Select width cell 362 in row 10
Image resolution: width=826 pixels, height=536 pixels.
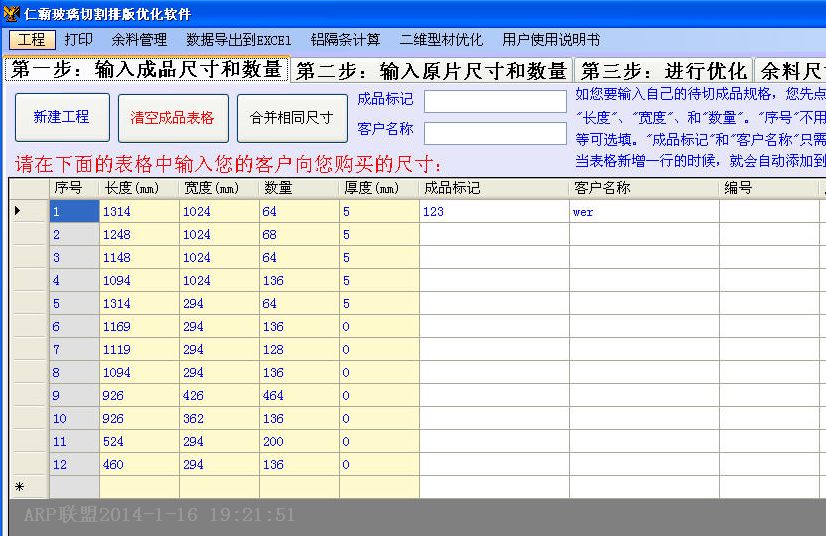[x=219, y=418]
